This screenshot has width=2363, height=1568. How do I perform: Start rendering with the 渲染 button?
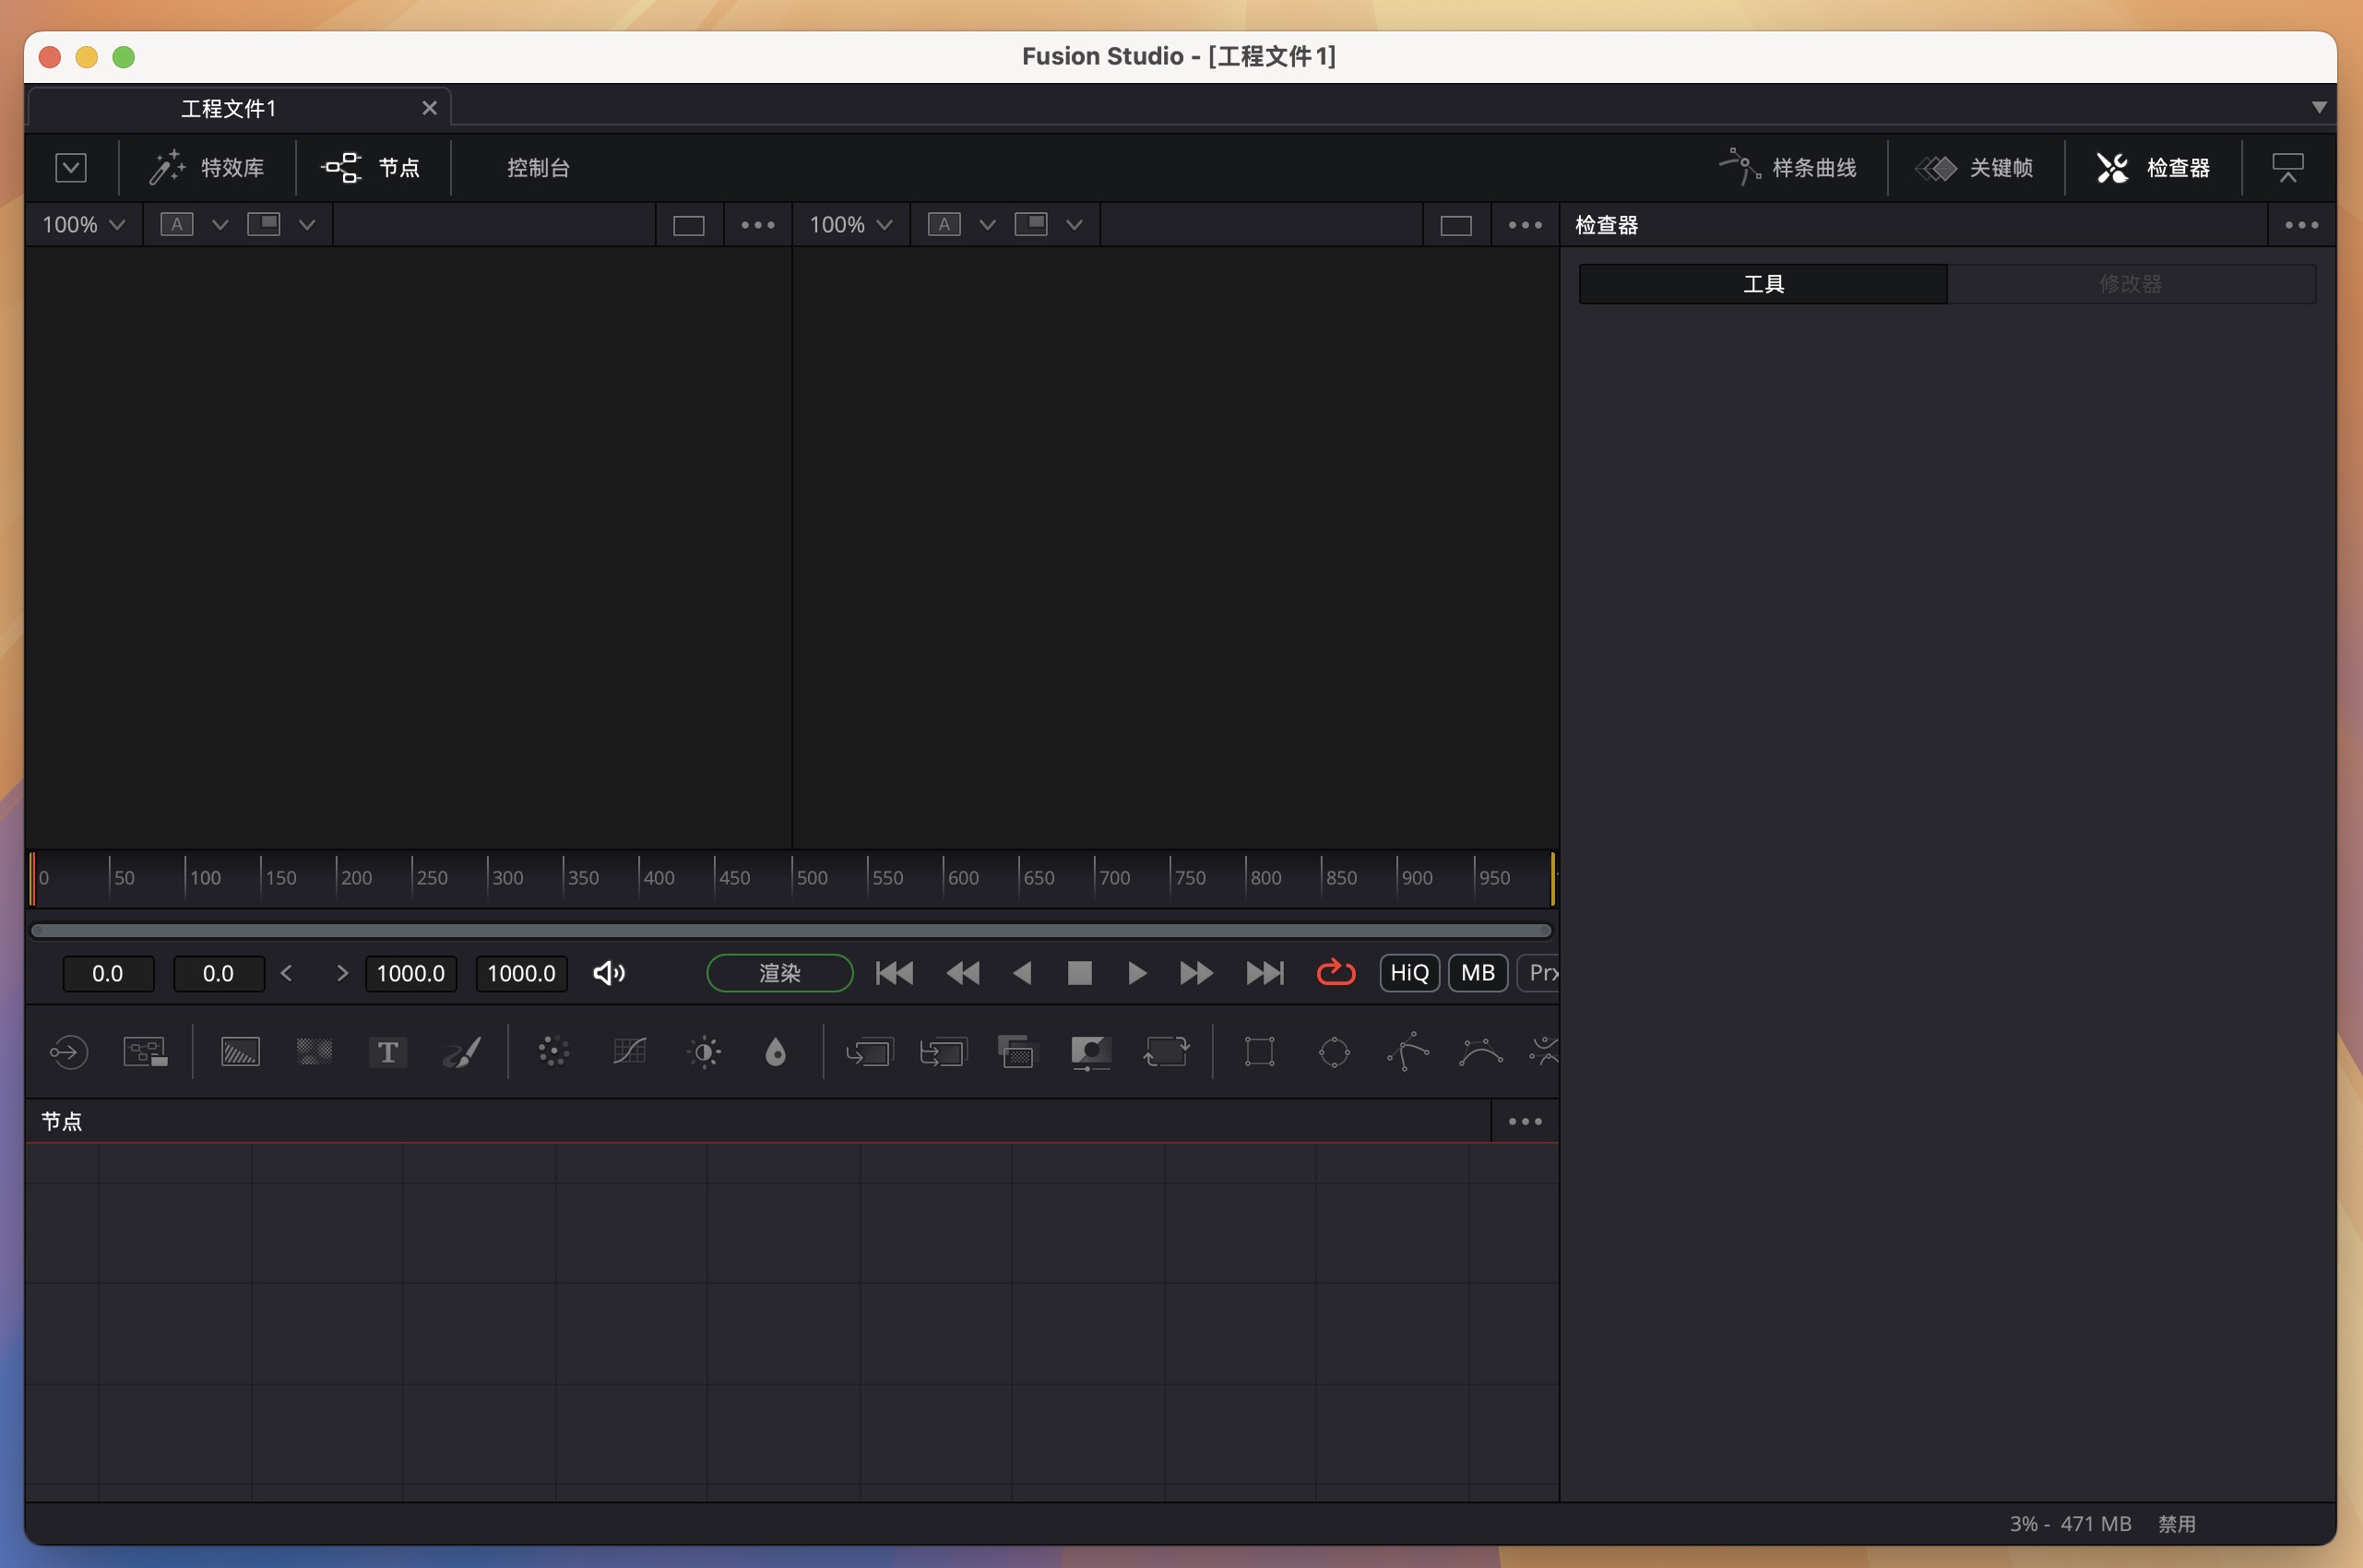(779, 972)
